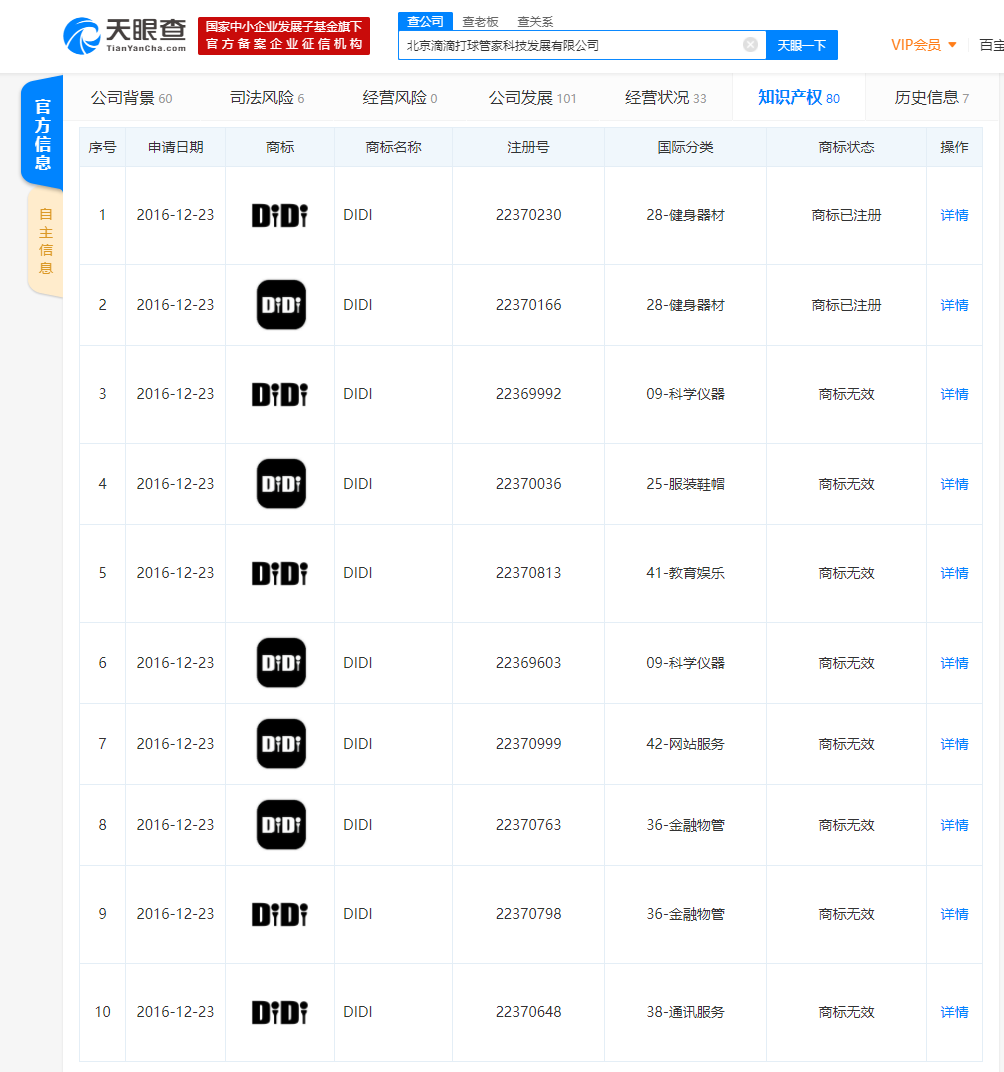The height and width of the screenshot is (1072, 1004).
Task: Select registration number 22369992
Action: pos(528,394)
